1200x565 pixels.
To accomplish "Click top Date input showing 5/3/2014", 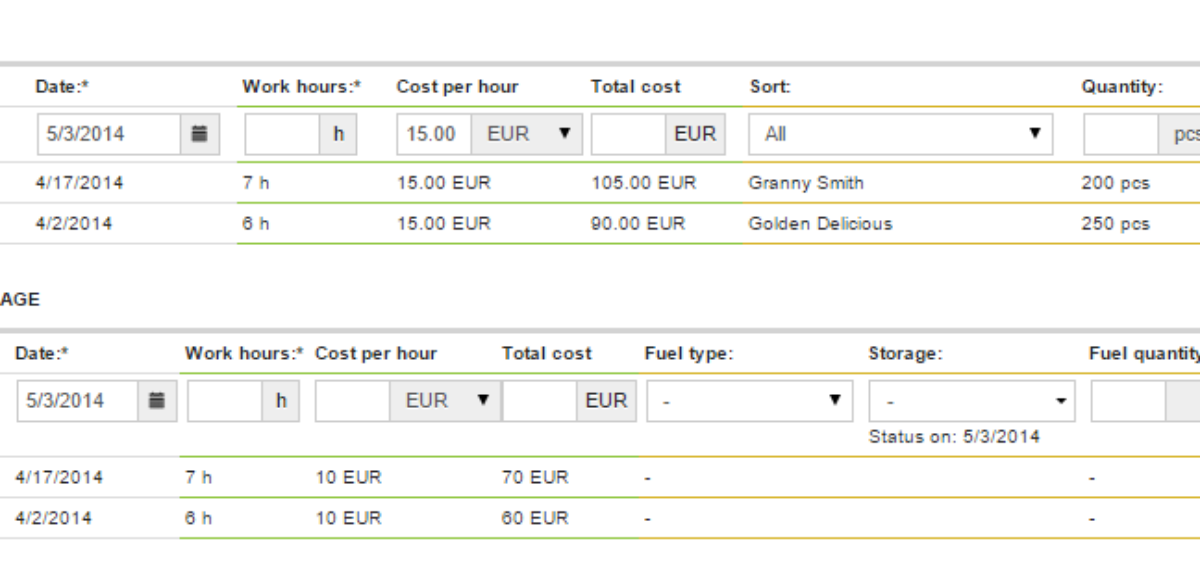I will pos(109,134).
